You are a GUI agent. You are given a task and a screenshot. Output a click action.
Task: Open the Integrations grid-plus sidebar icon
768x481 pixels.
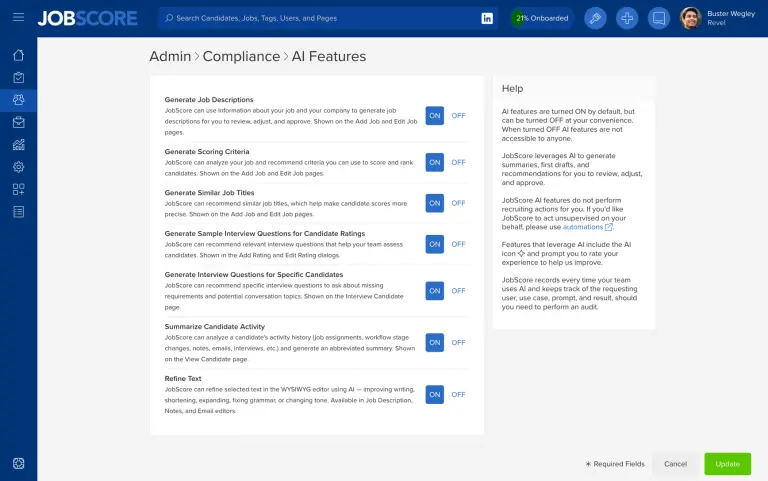(x=19, y=189)
